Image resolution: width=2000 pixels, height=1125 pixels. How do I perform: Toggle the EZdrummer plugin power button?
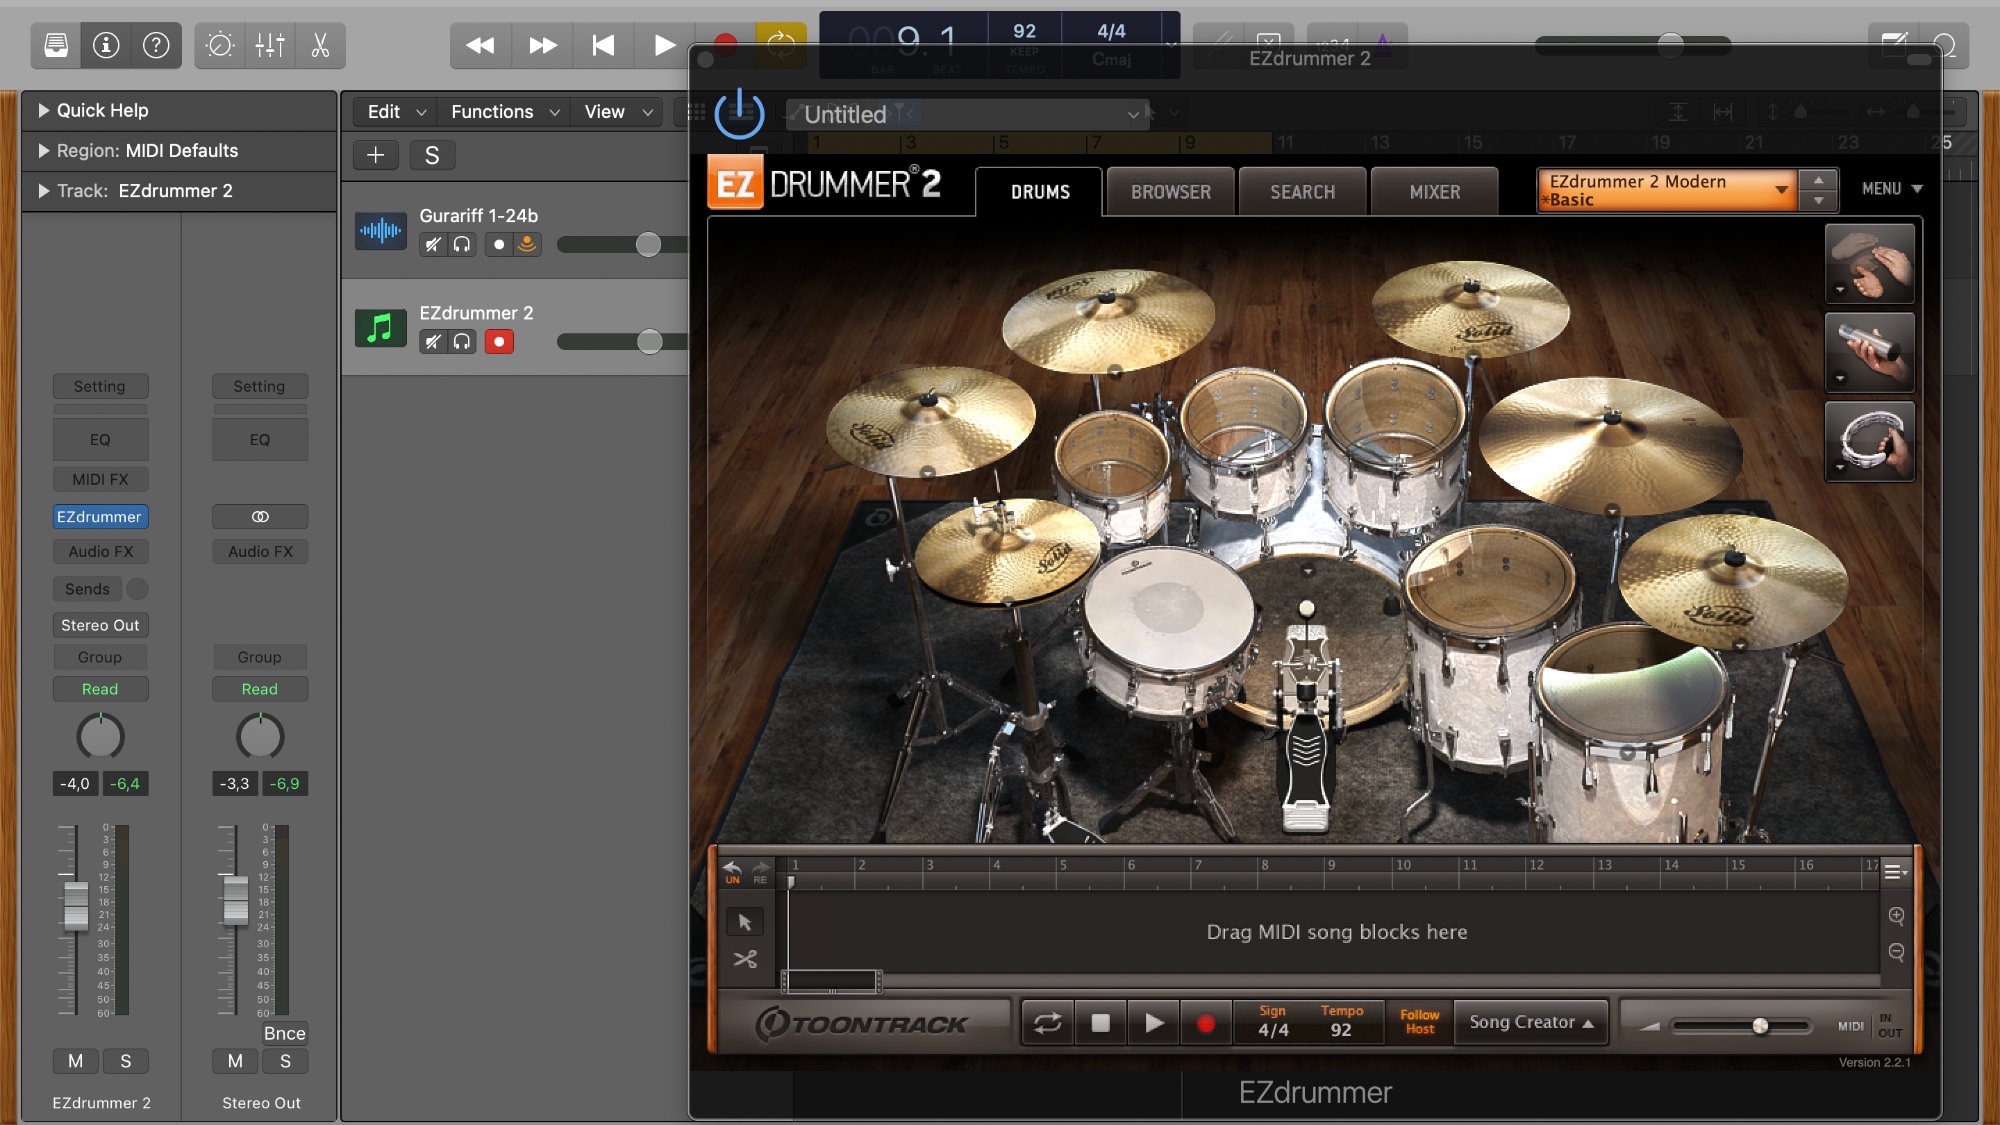pos(740,113)
